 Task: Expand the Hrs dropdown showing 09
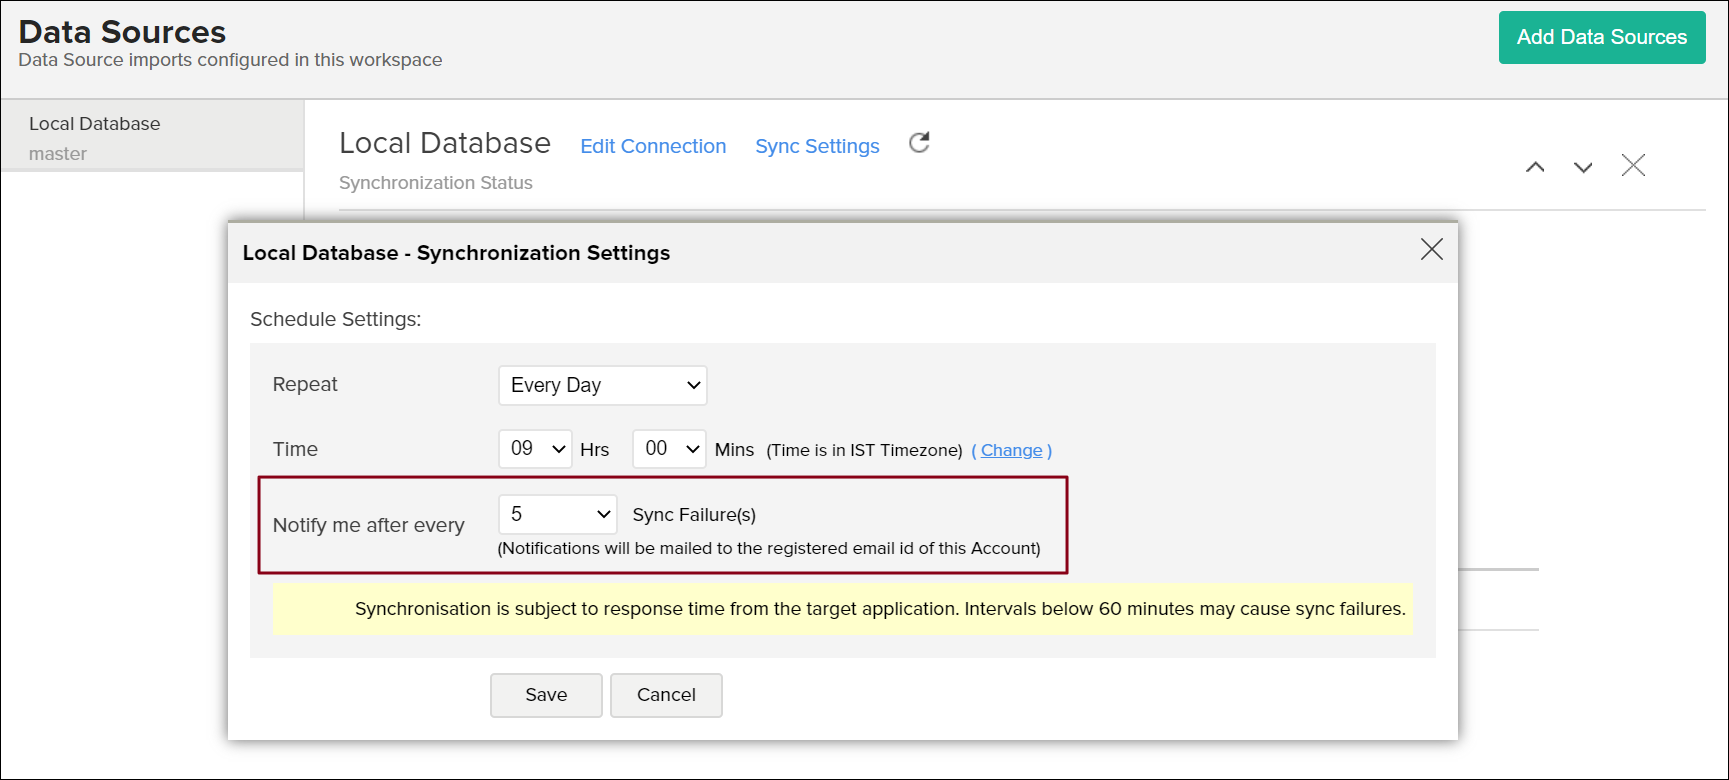[x=535, y=449]
